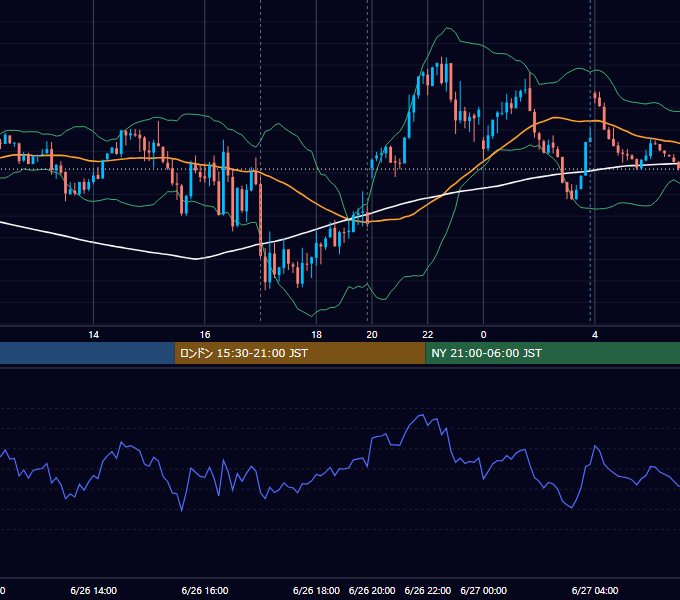Select the 22 hour label on the price chart axis
Screen dimensions: 680x600
(x=428, y=335)
